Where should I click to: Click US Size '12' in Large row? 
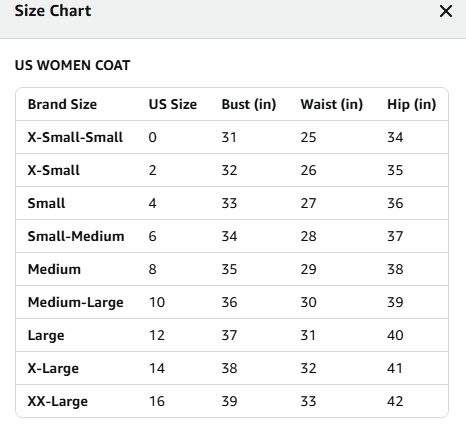(x=157, y=335)
